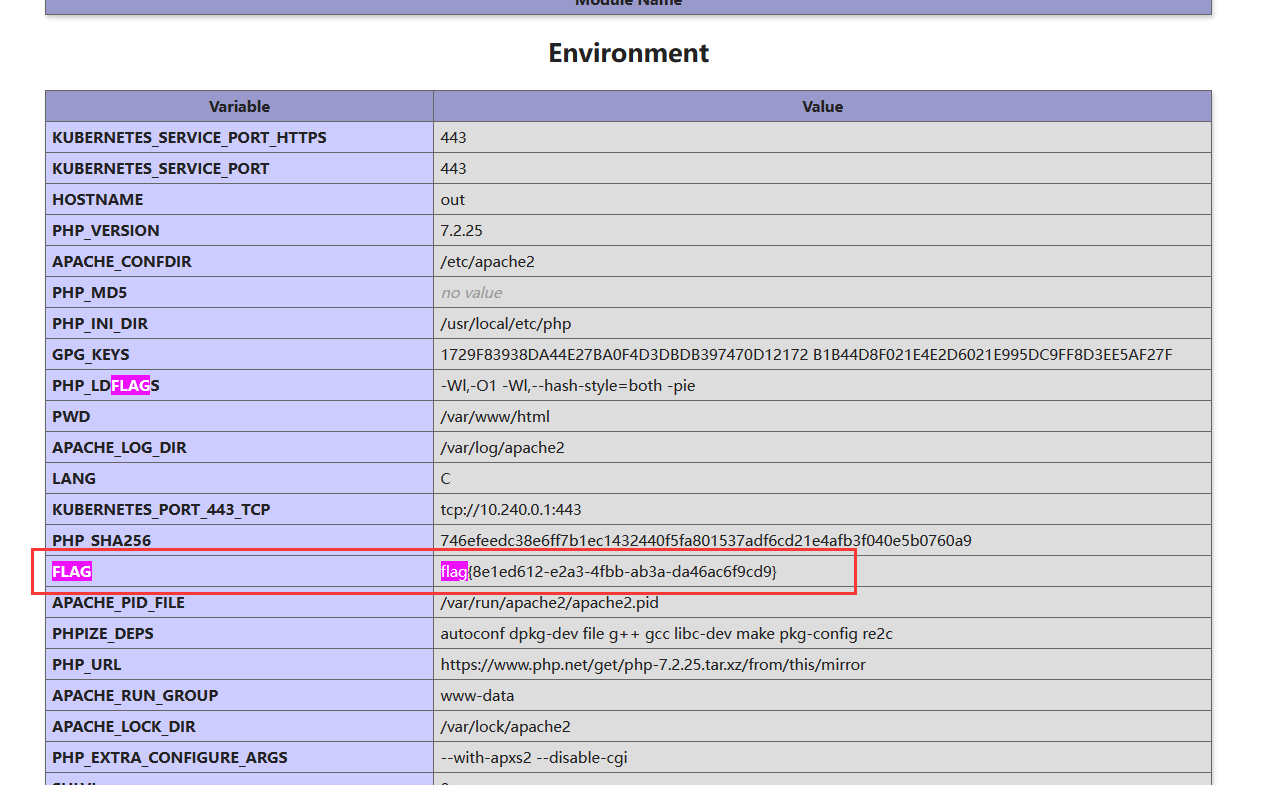Click the LANG value 'C'
The height and width of the screenshot is (785, 1287).
(445, 478)
